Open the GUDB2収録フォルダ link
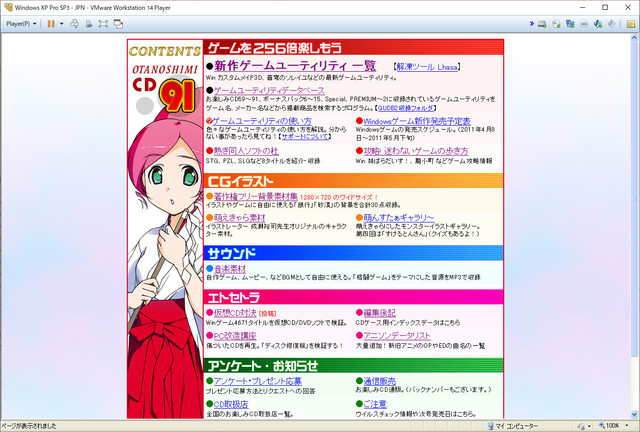 point(405,108)
